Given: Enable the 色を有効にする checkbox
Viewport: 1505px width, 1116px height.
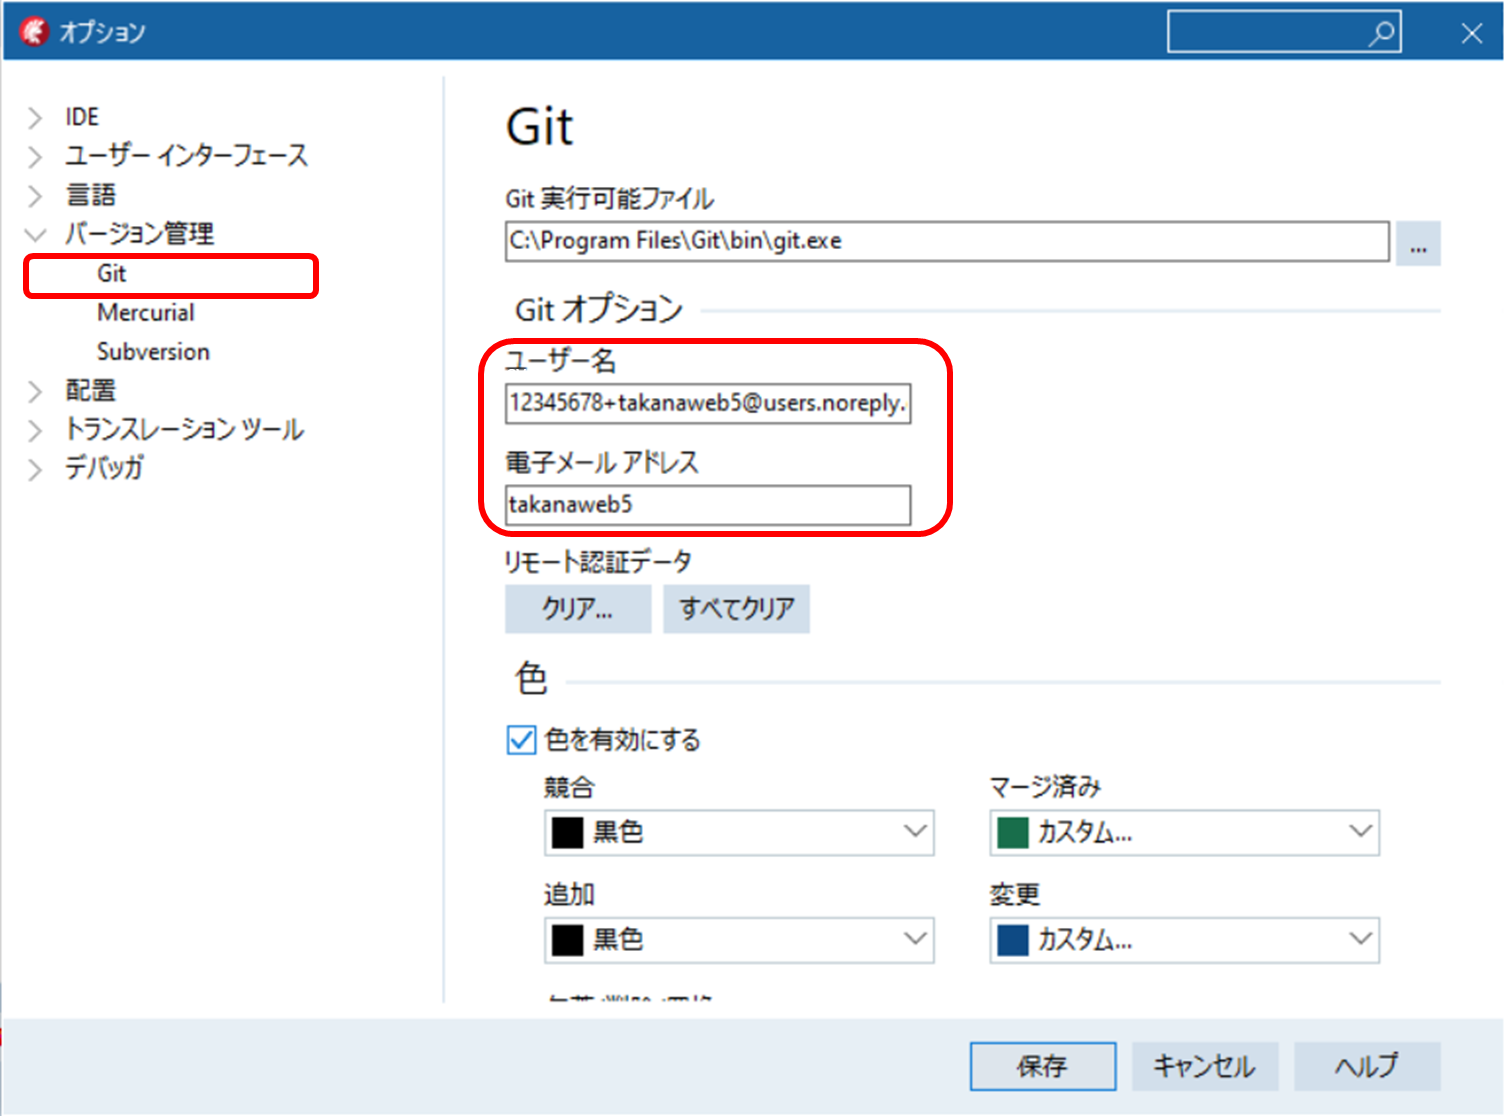Looking at the screenshot, I should click(x=520, y=739).
